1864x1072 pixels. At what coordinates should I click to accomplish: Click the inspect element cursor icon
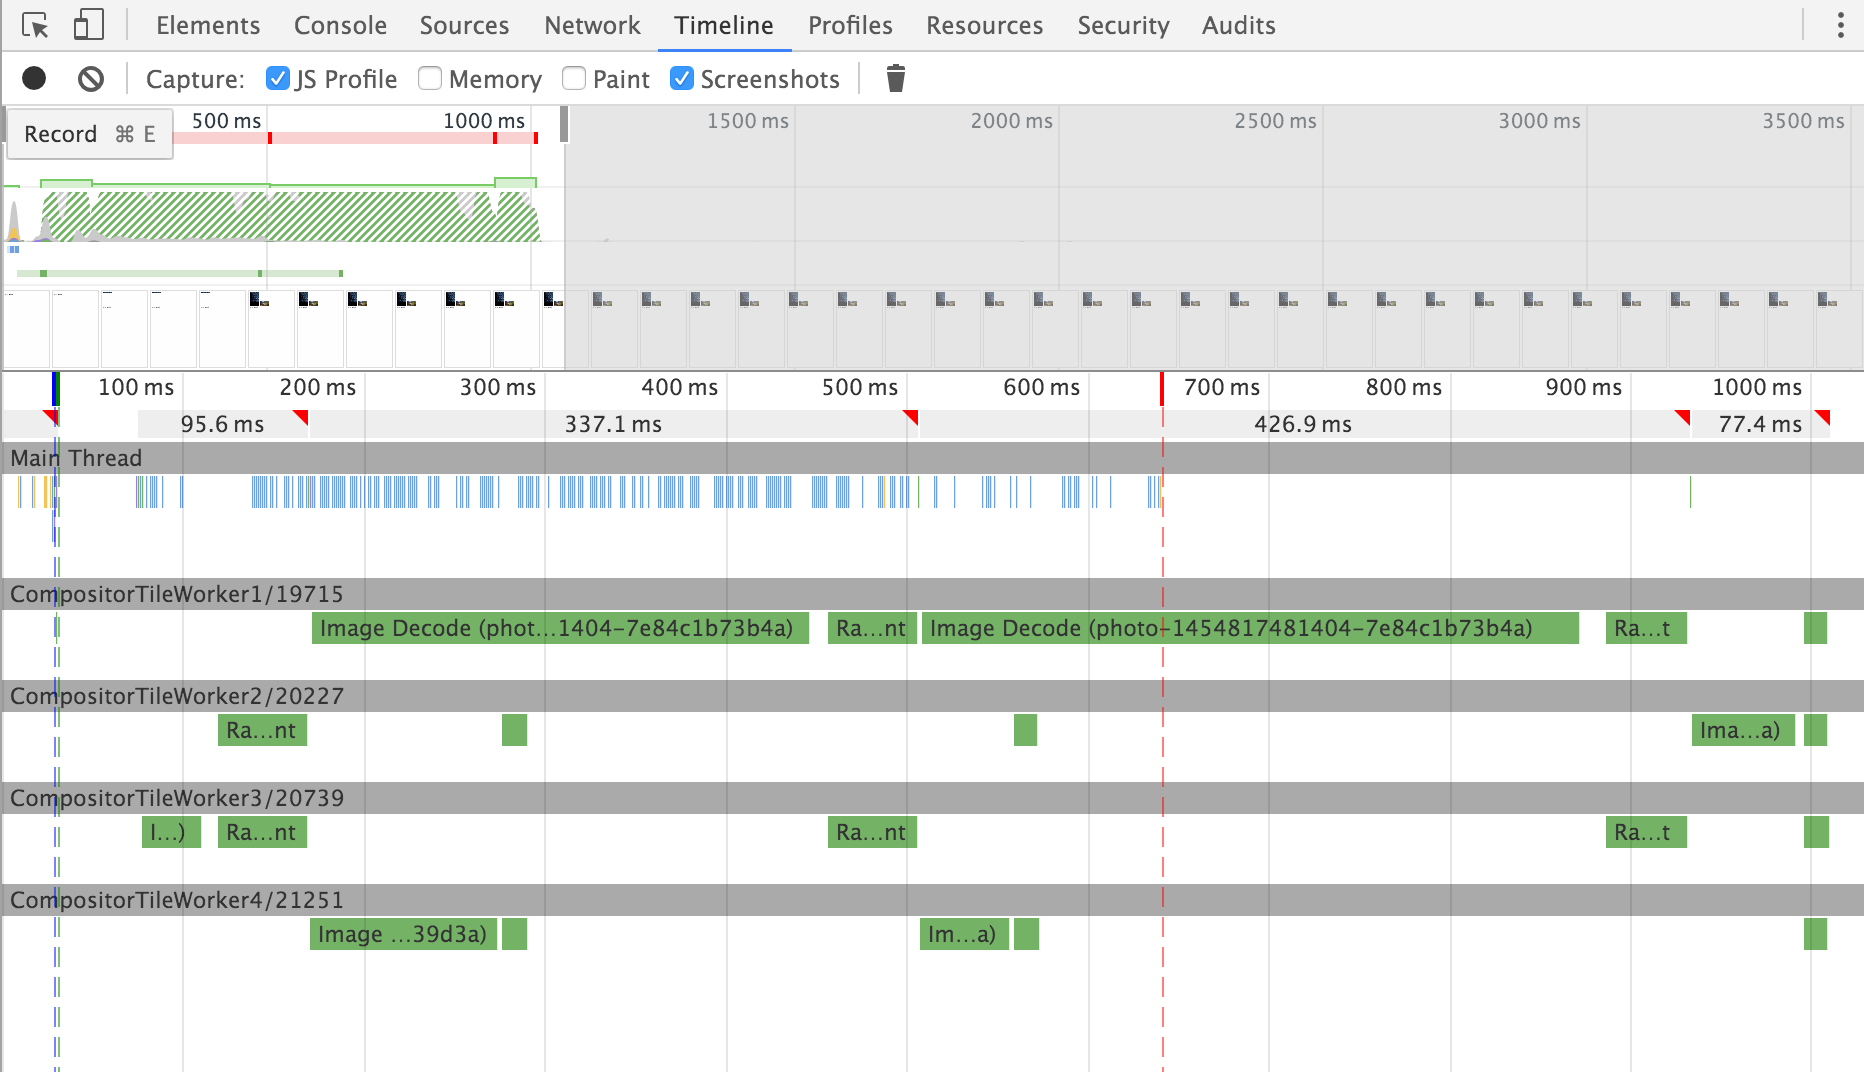tap(35, 25)
